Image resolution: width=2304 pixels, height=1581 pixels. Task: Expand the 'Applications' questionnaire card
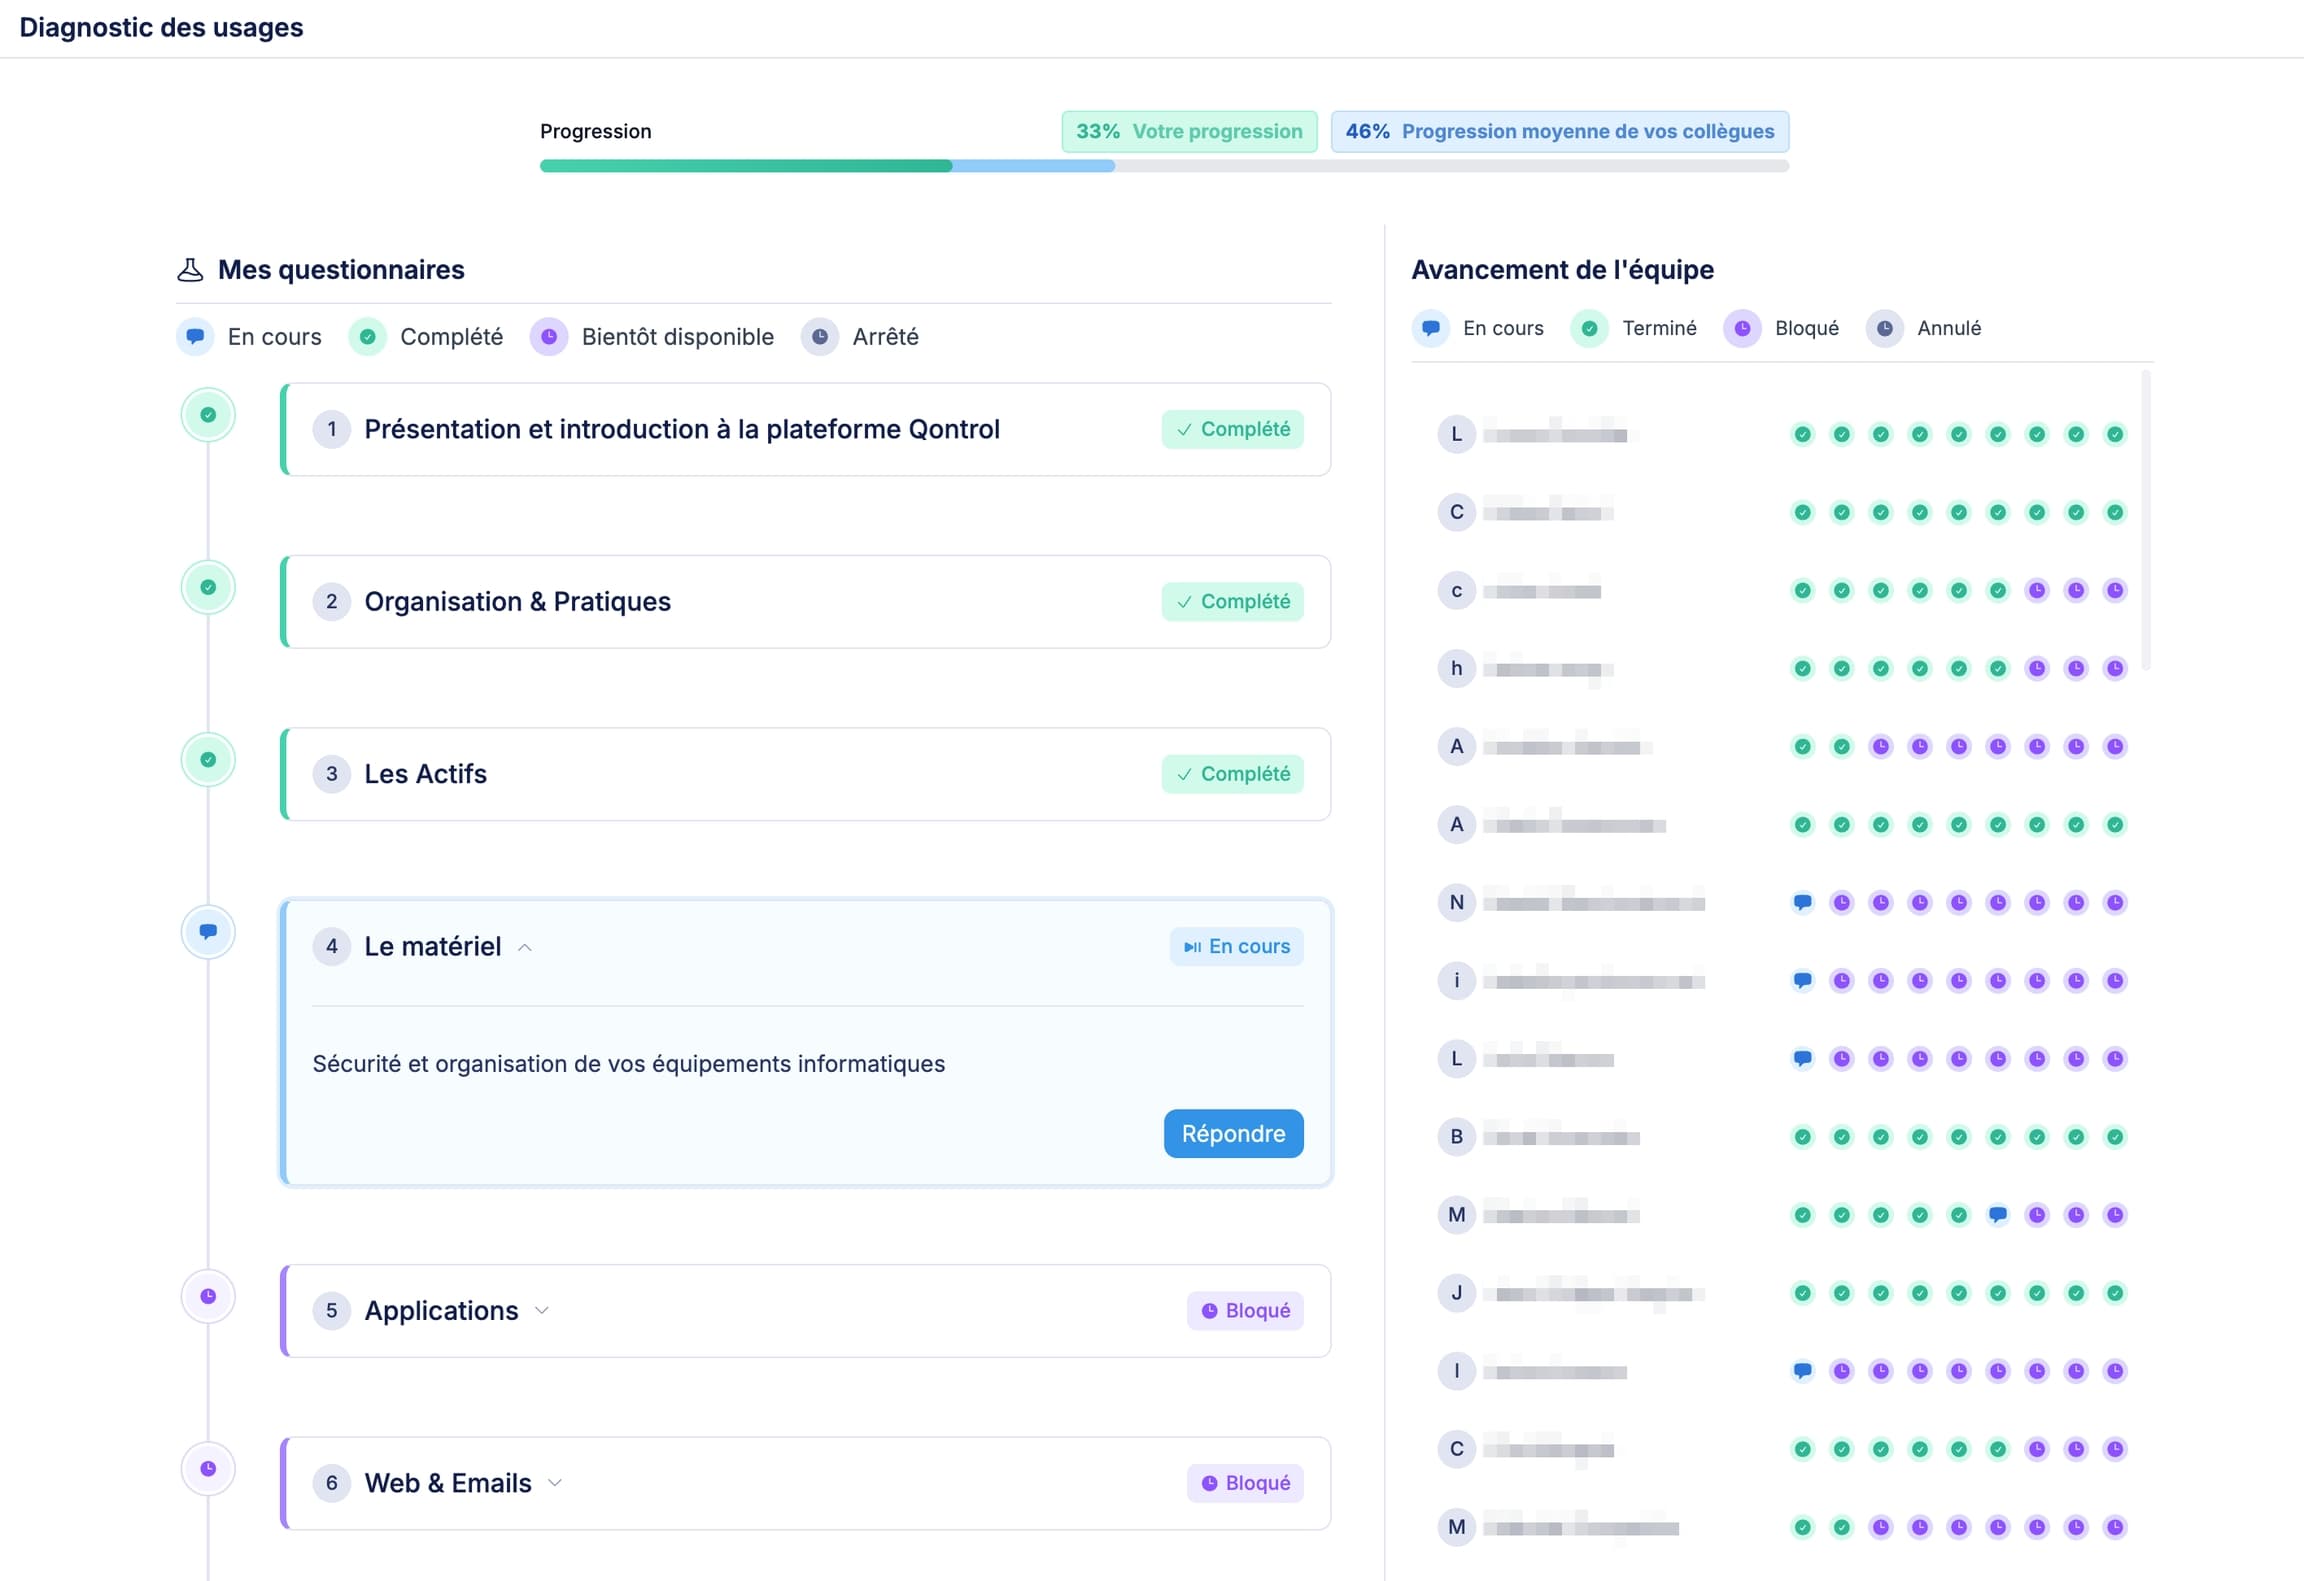(543, 1310)
